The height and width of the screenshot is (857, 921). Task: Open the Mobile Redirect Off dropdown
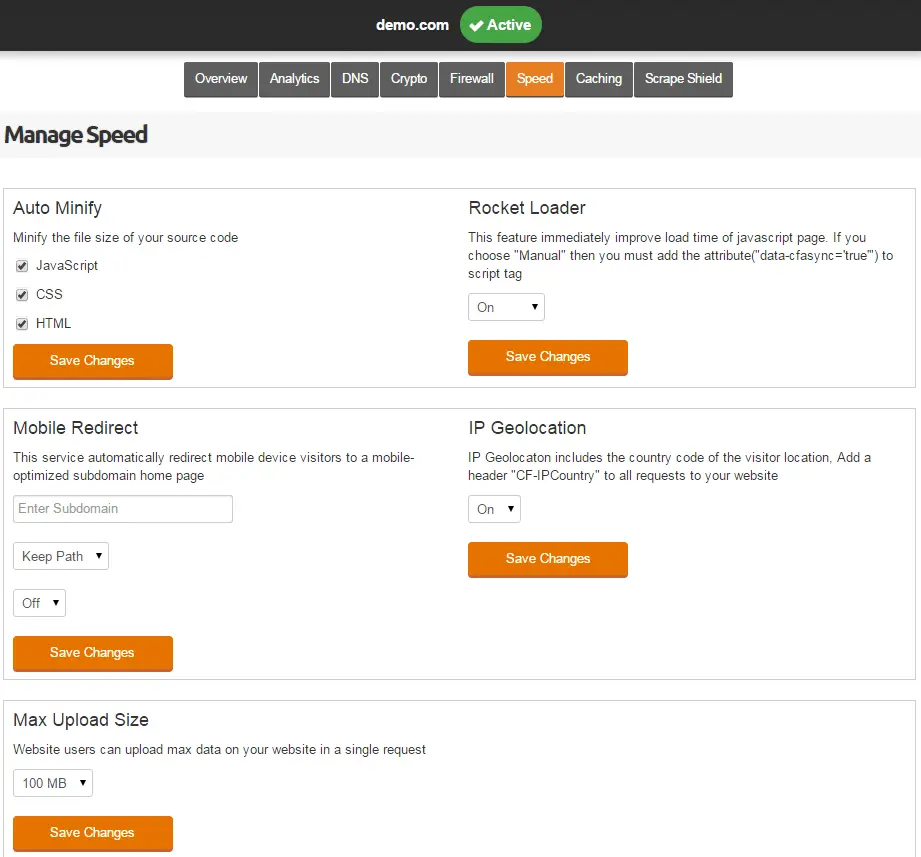click(39, 603)
